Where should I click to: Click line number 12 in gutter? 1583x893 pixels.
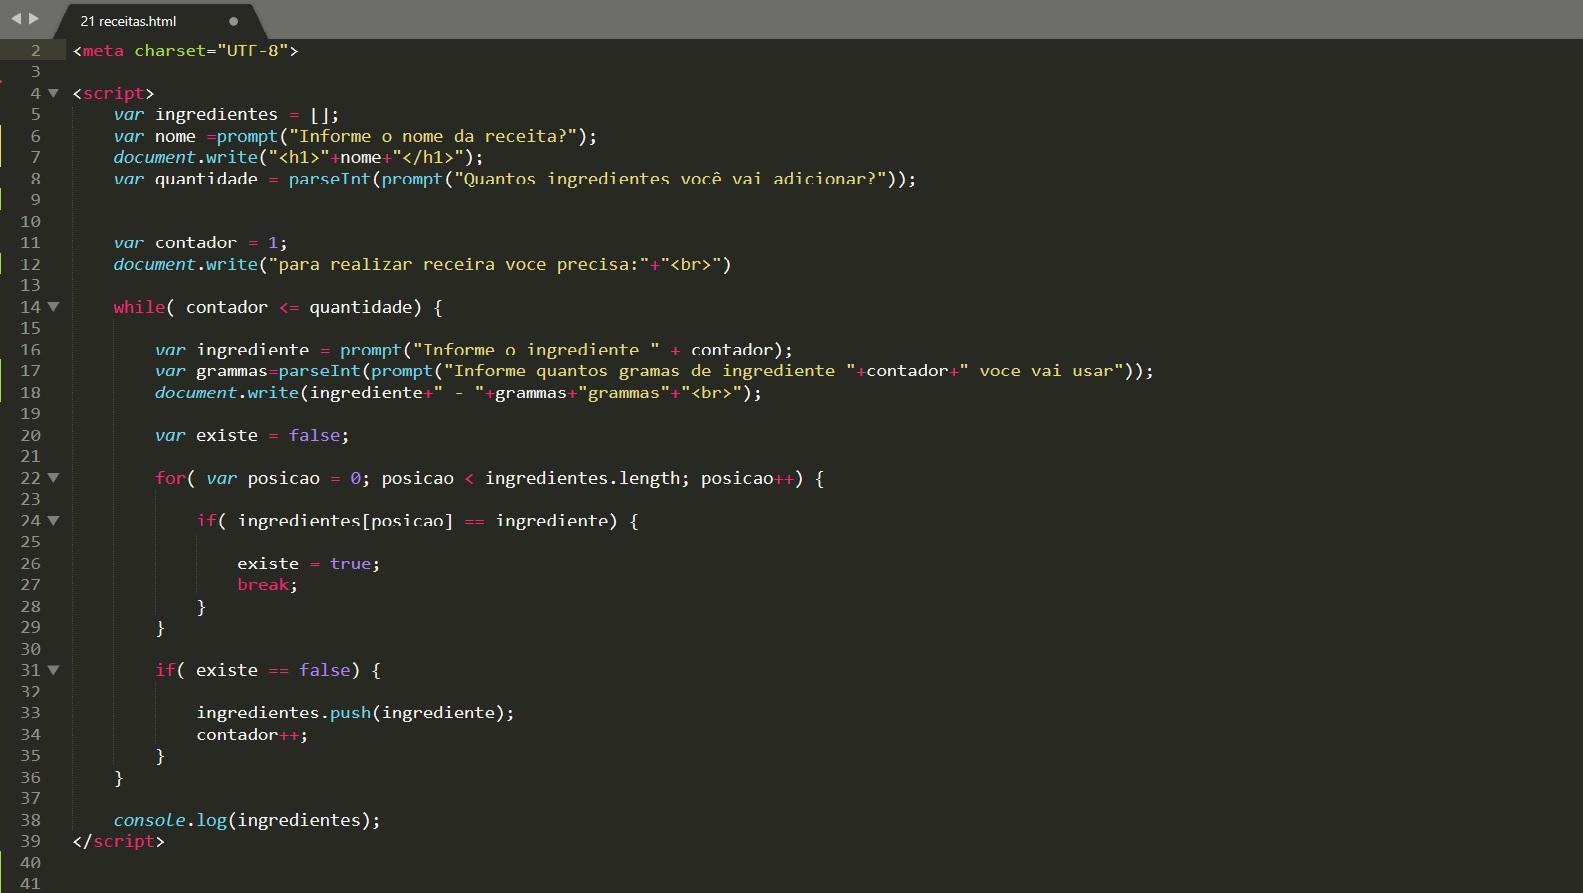click(x=31, y=264)
